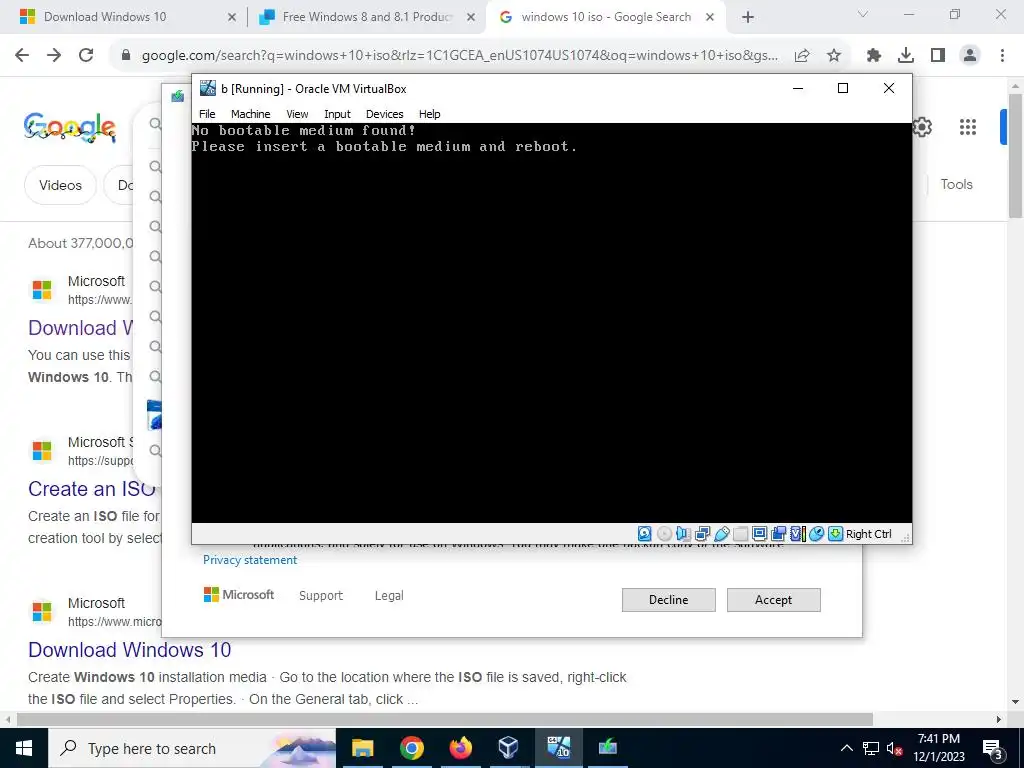Click the muted volume tray icon
This screenshot has width=1024, height=768.
click(894, 748)
